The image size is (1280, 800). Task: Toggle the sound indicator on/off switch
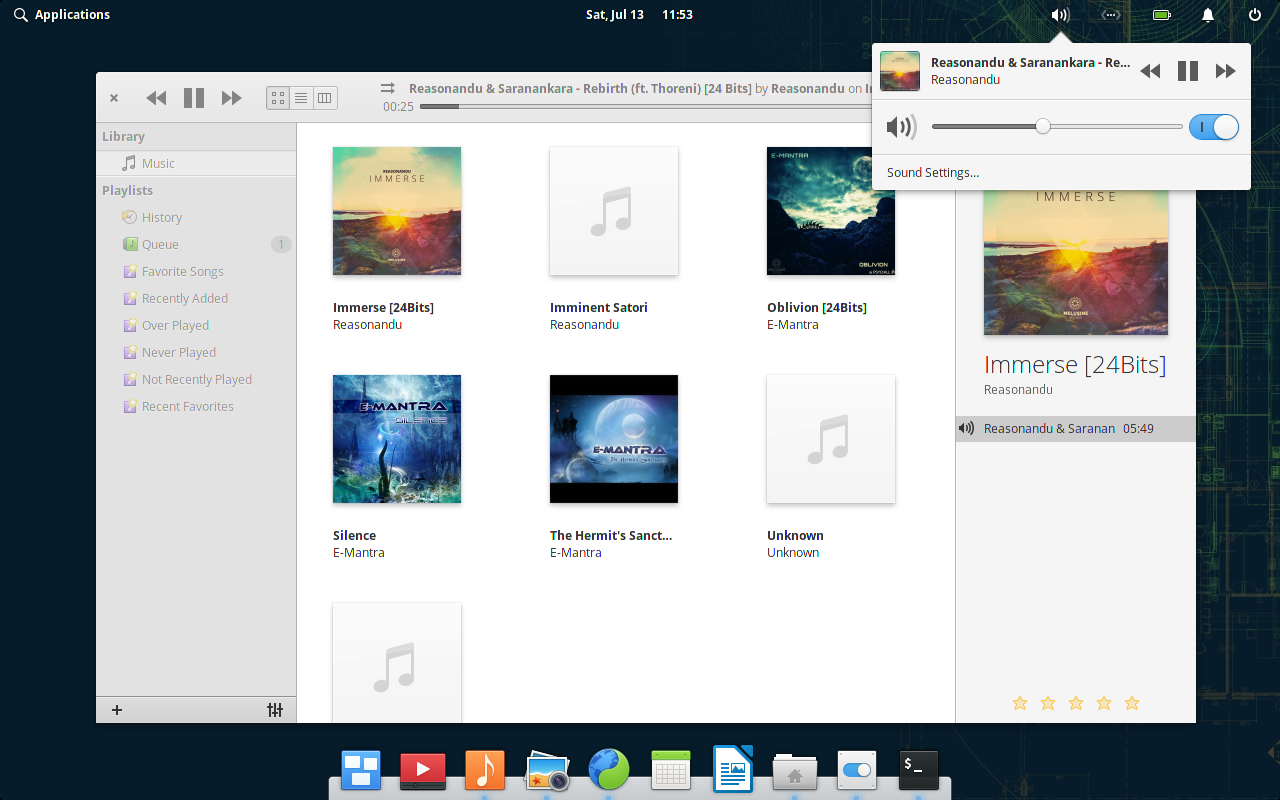point(1213,127)
